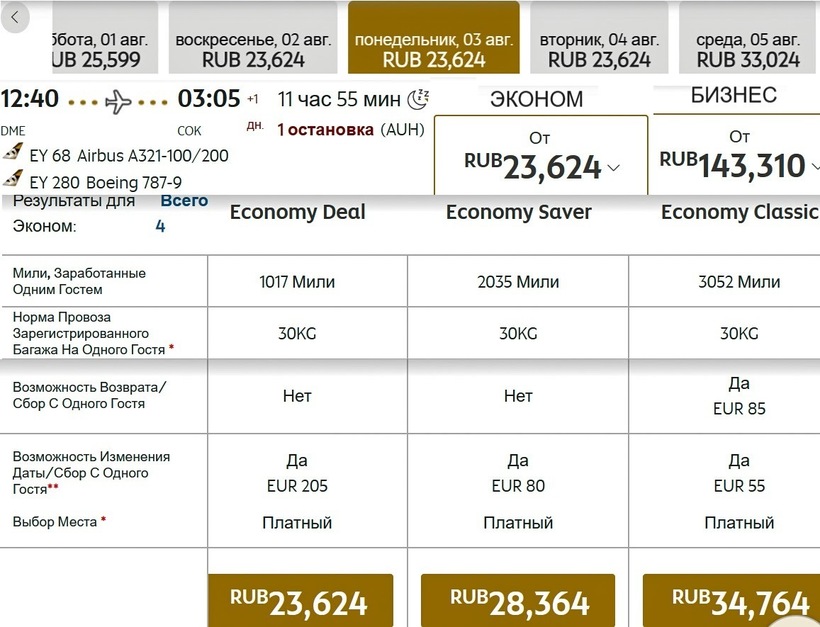The image size is (820, 627).
Task: Click Etihad logo beside EY 280
Action: click(x=14, y=180)
